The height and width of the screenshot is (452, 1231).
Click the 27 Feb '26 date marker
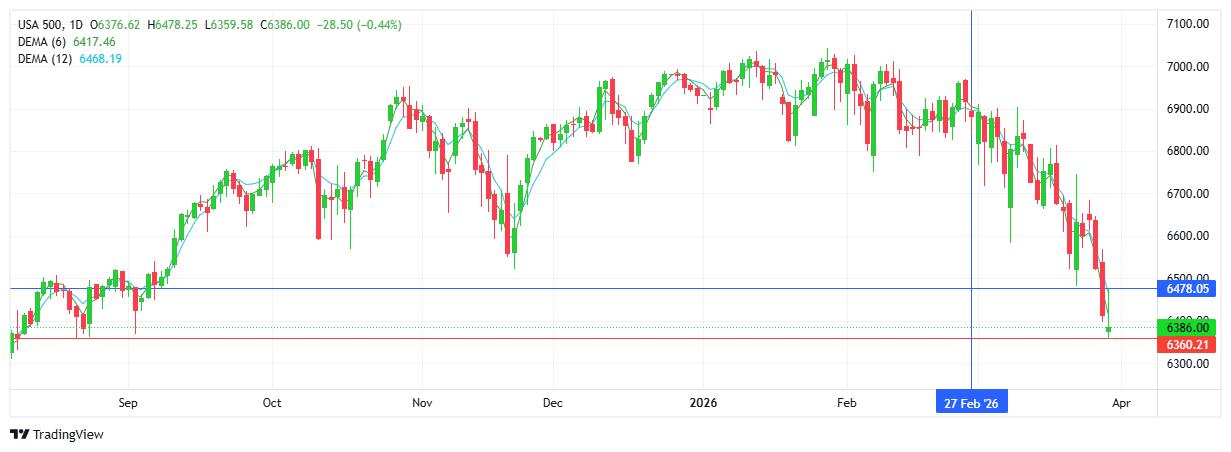point(971,403)
